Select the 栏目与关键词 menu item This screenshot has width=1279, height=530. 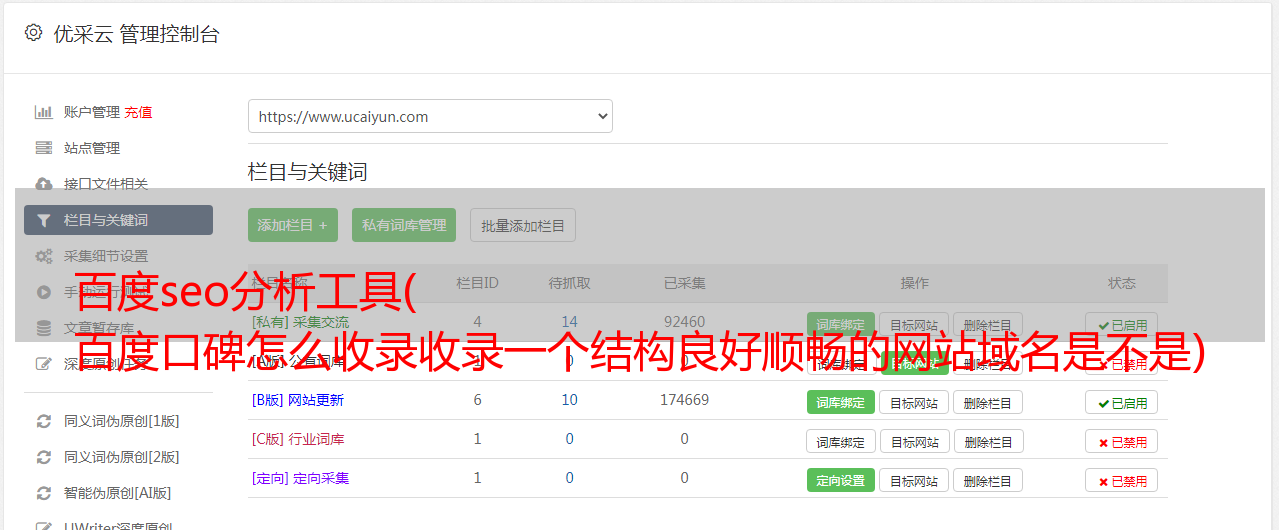click(118, 220)
